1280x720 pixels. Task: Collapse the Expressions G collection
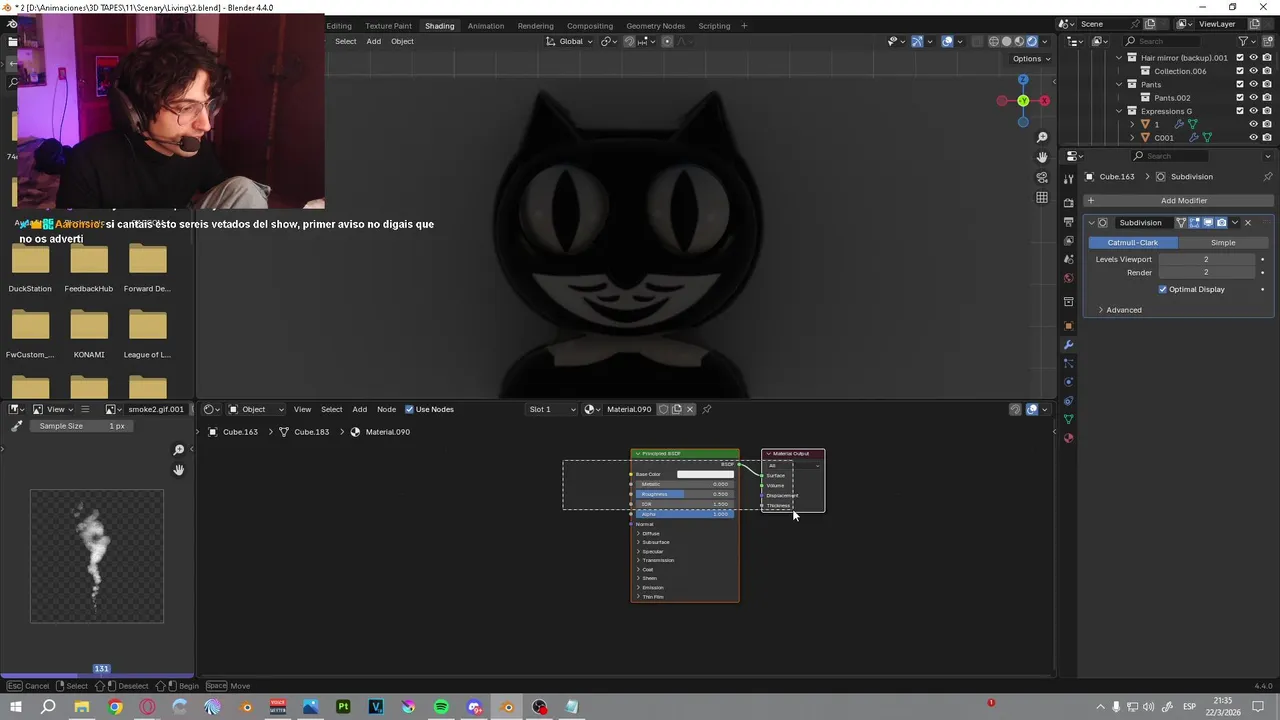point(1119,111)
